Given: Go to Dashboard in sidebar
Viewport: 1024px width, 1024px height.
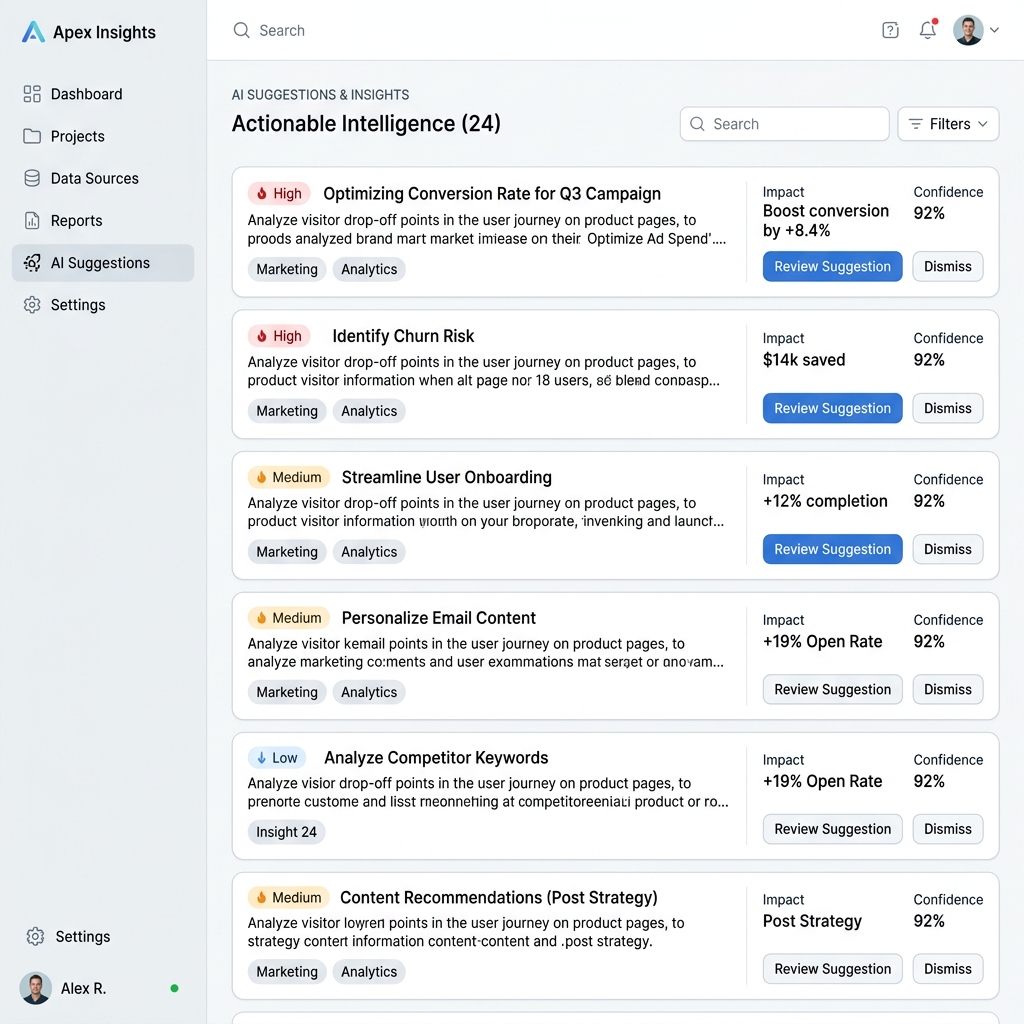Looking at the screenshot, I should coord(103,94).
